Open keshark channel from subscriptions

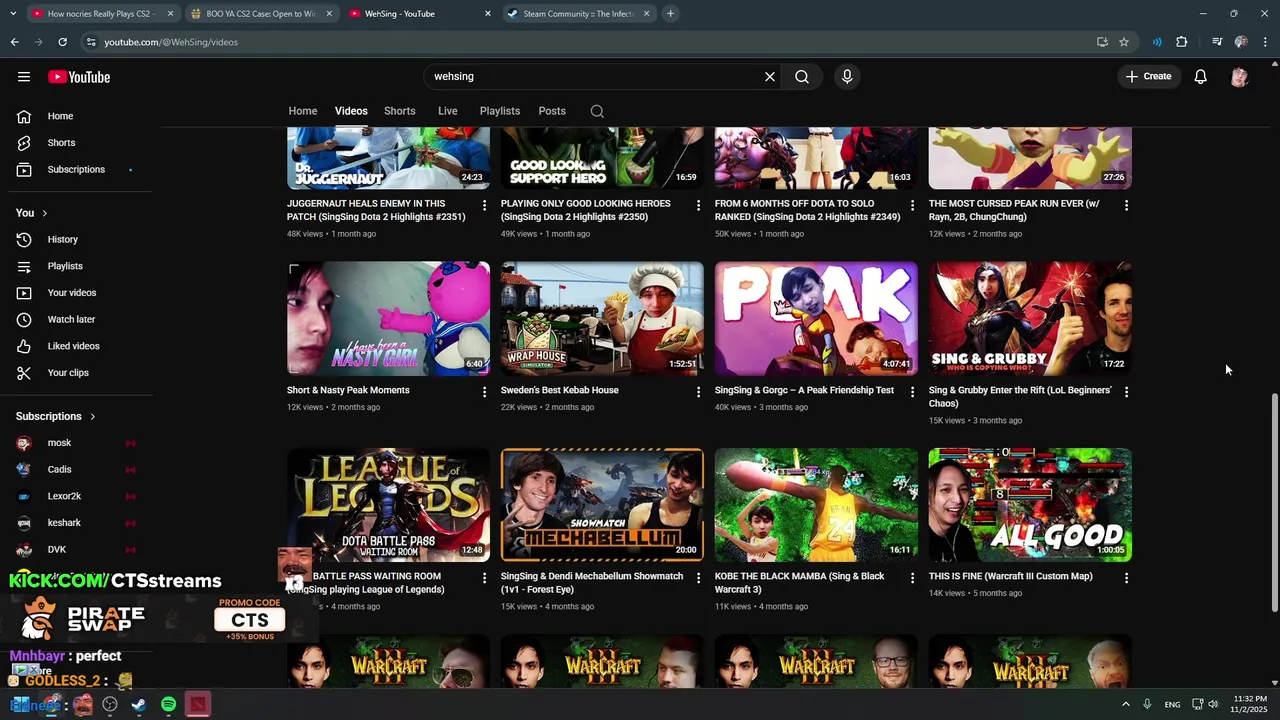64,523
